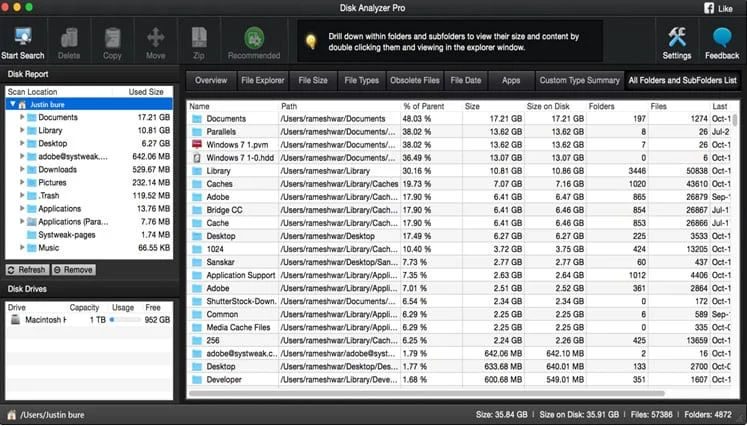This screenshot has width=747, height=426.
Task: Open the File Size tab
Action: point(313,81)
